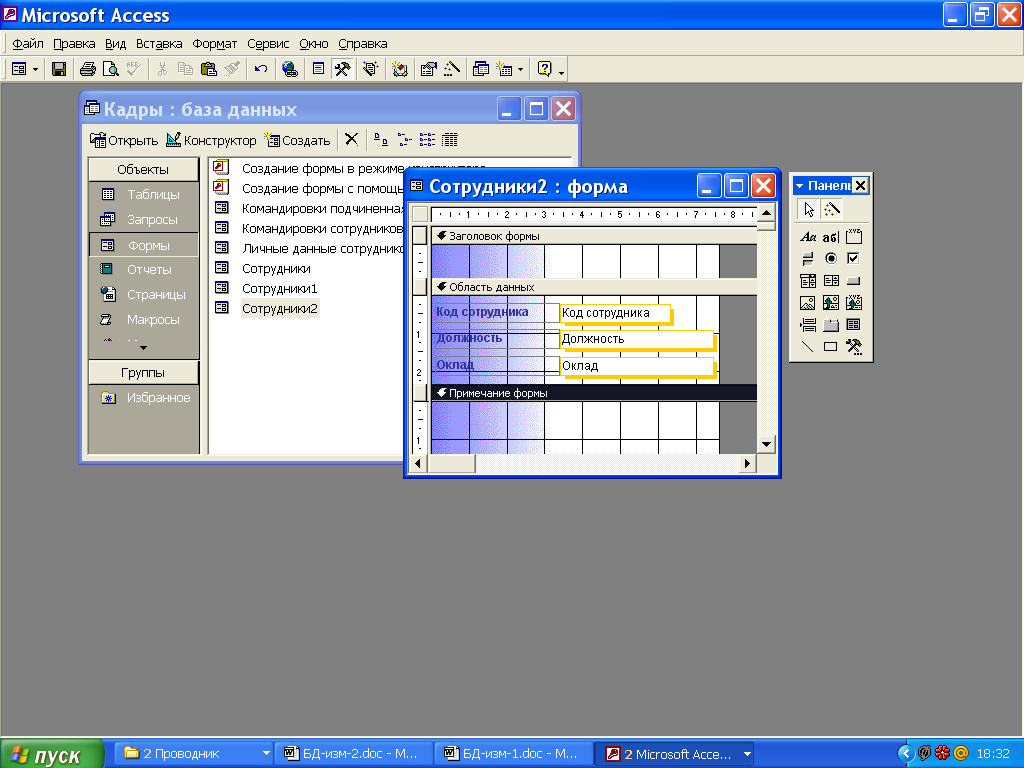Click the AutoFormat toolbar icon
1024x768 pixels.
(371, 69)
